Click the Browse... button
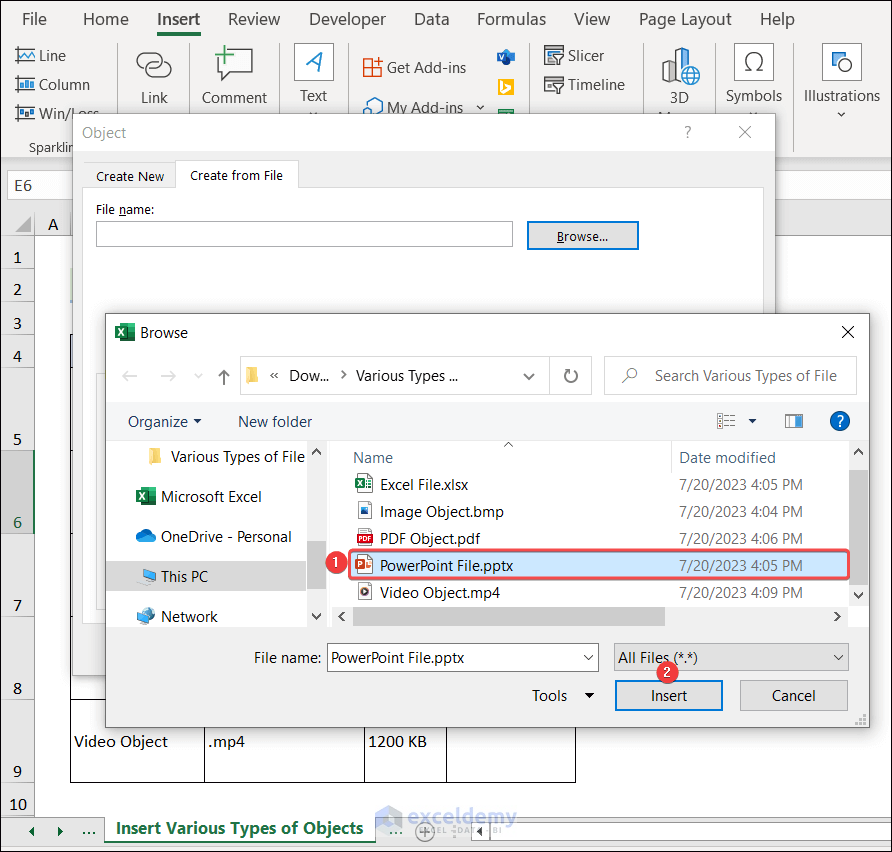Screen dimensions: 892x852 tap(583, 236)
